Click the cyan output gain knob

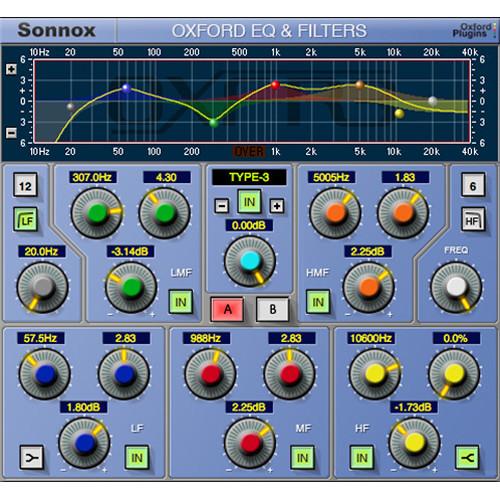(250, 261)
